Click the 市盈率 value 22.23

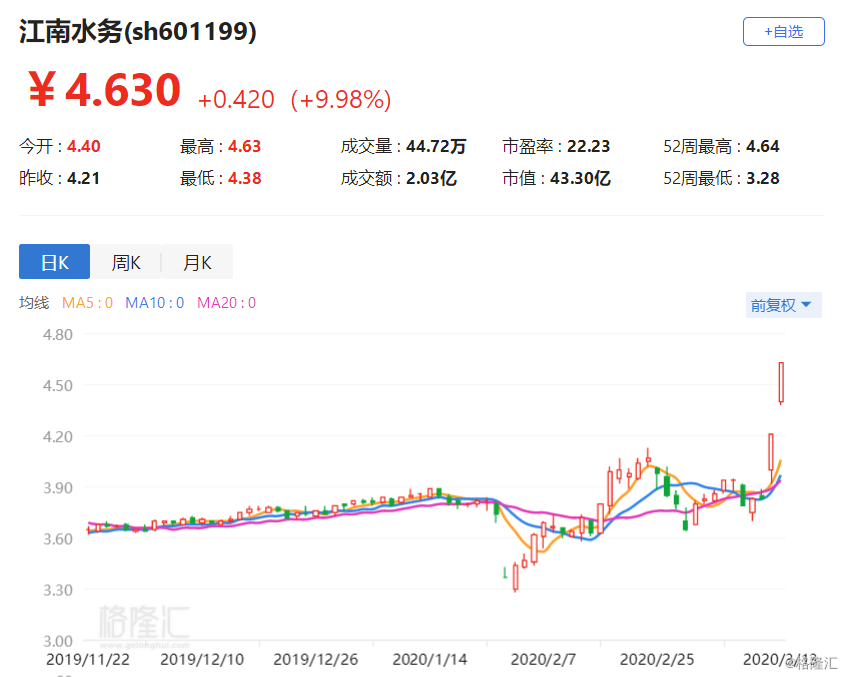[588, 146]
